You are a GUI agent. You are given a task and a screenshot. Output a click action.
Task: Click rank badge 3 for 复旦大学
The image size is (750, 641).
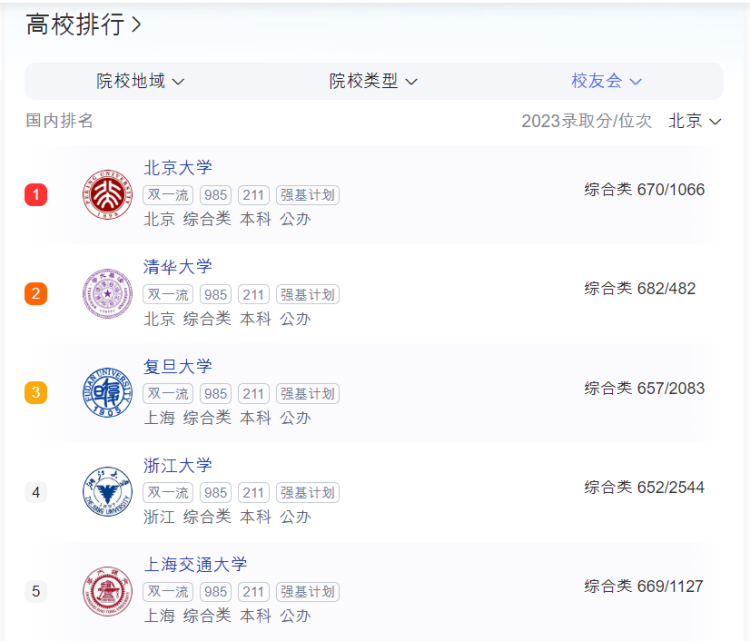point(36,393)
